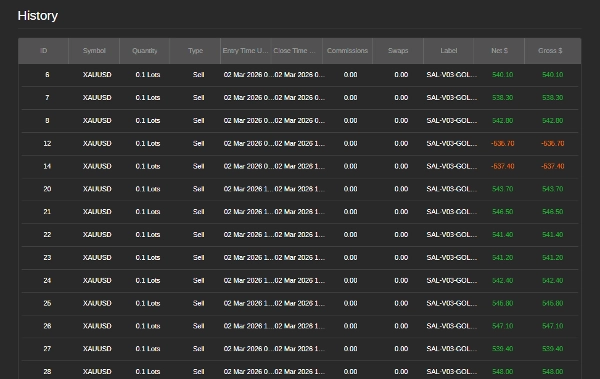600x379 pixels.
Task: Sort by the Symbol column header
Action: (x=94, y=51)
